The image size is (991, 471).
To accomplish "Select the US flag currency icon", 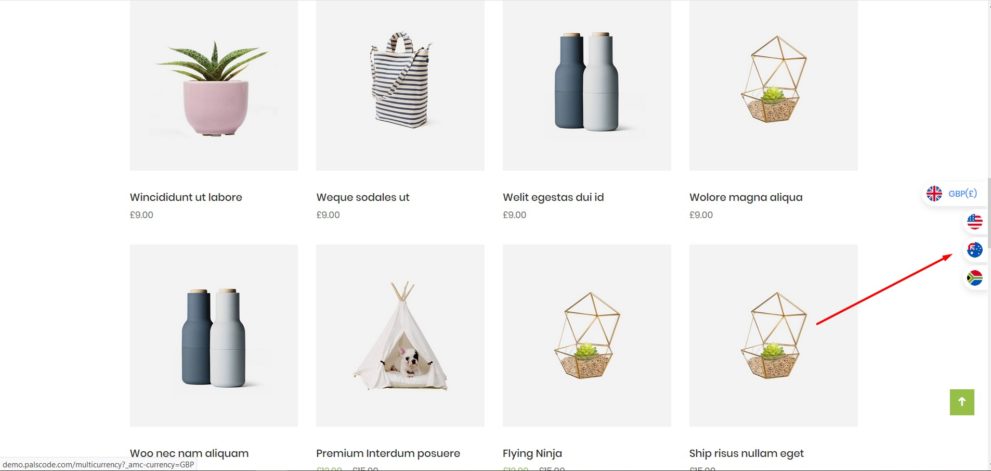I will point(975,222).
